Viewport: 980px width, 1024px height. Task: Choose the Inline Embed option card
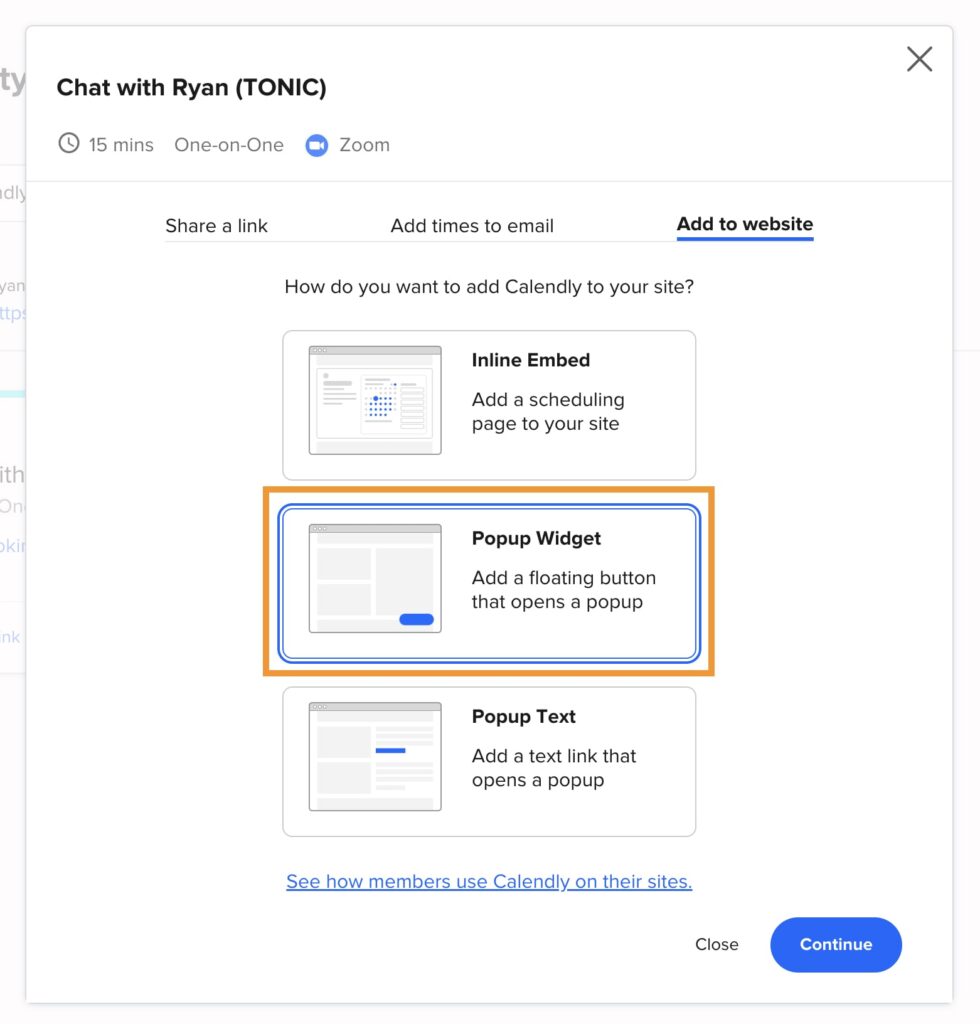(489, 405)
